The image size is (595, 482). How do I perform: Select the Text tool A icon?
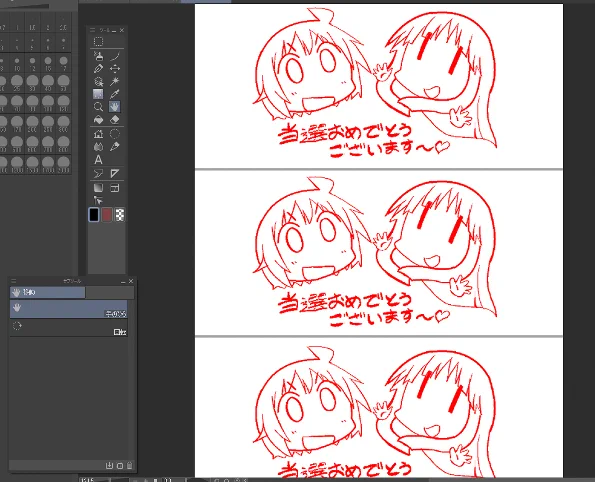pos(98,160)
